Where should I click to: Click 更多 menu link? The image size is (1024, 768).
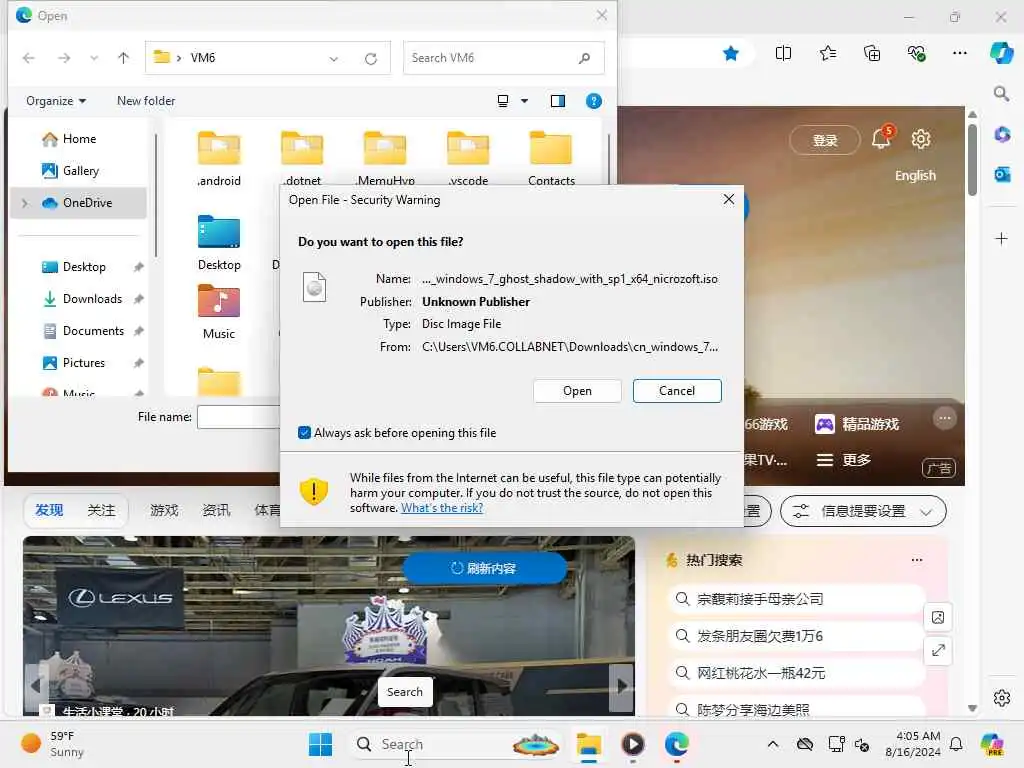844,460
